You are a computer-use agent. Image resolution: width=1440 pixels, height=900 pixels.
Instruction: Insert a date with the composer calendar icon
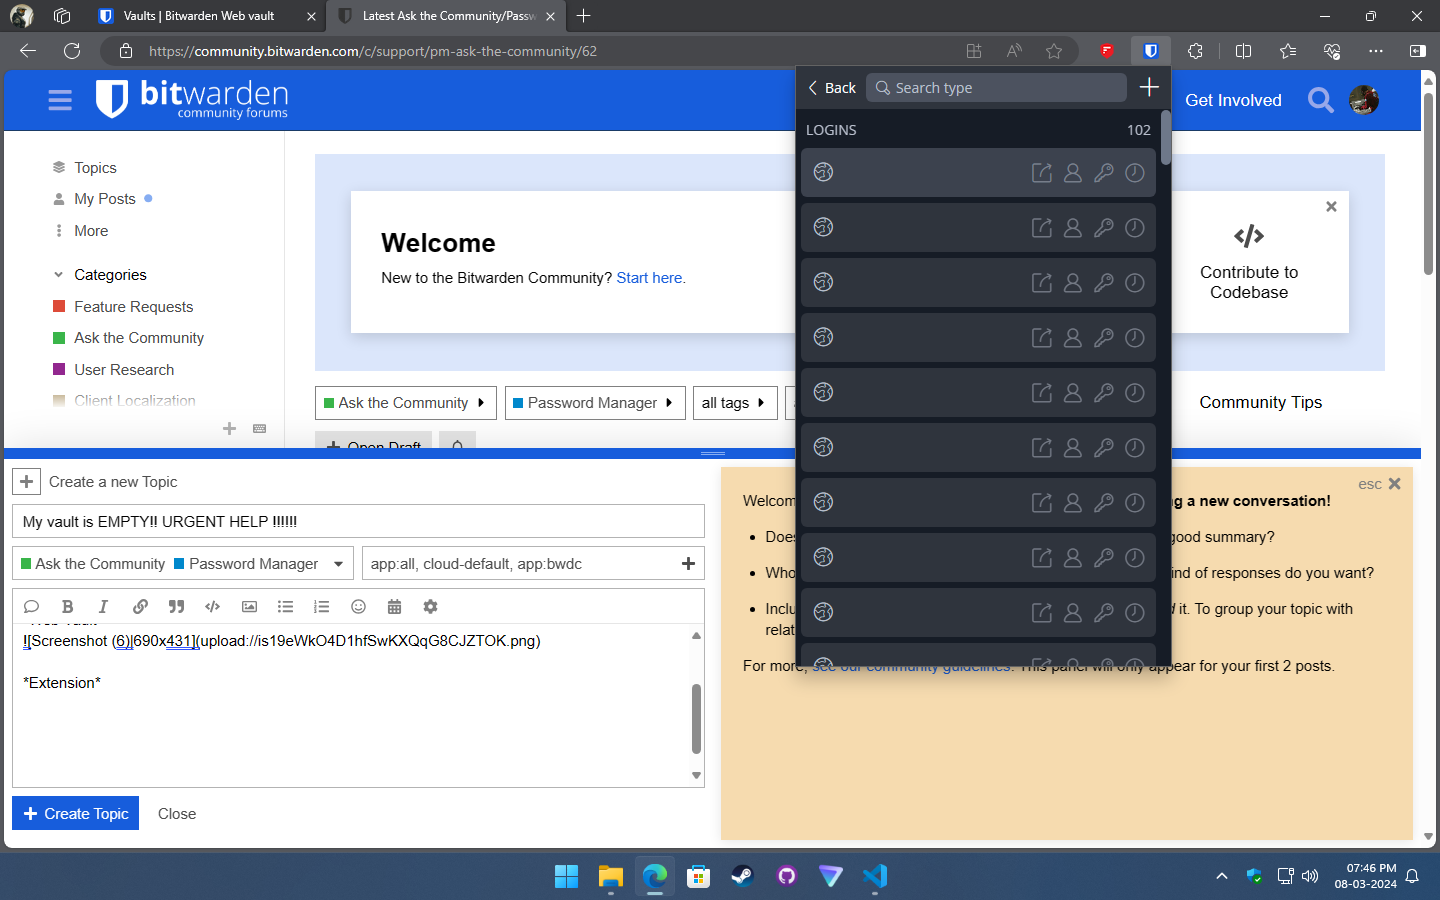pos(394,606)
